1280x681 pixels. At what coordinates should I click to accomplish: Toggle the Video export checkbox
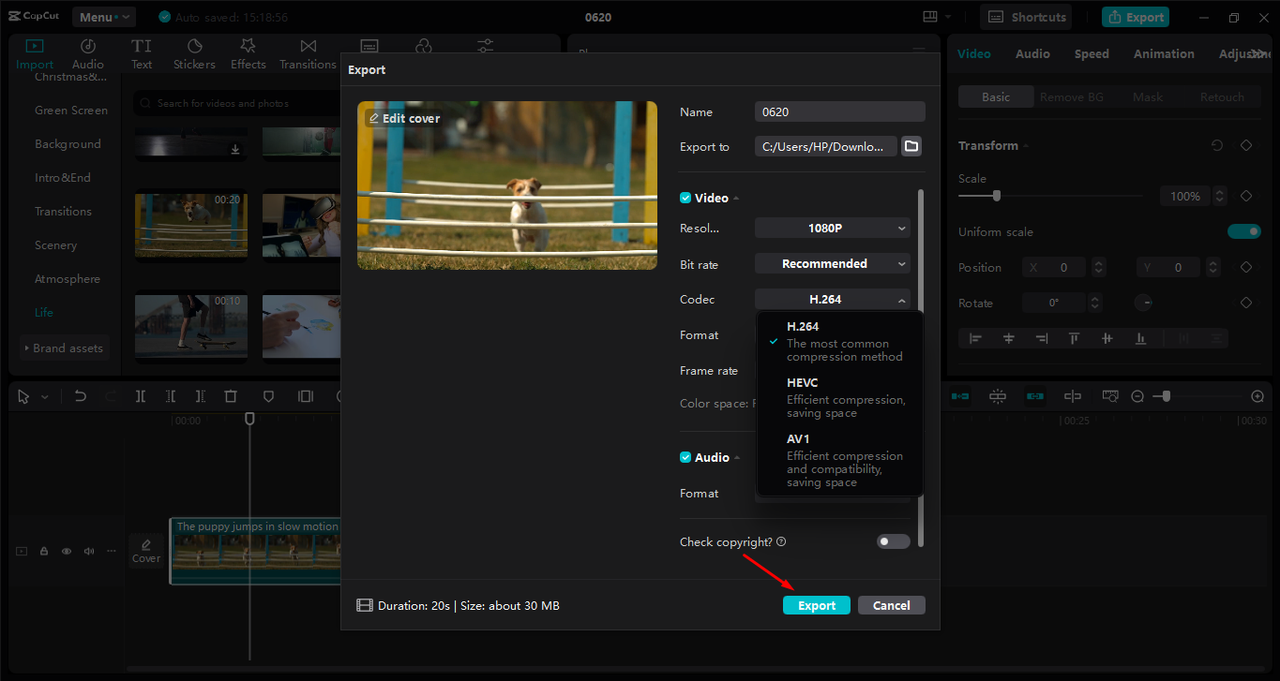point(685,198)
